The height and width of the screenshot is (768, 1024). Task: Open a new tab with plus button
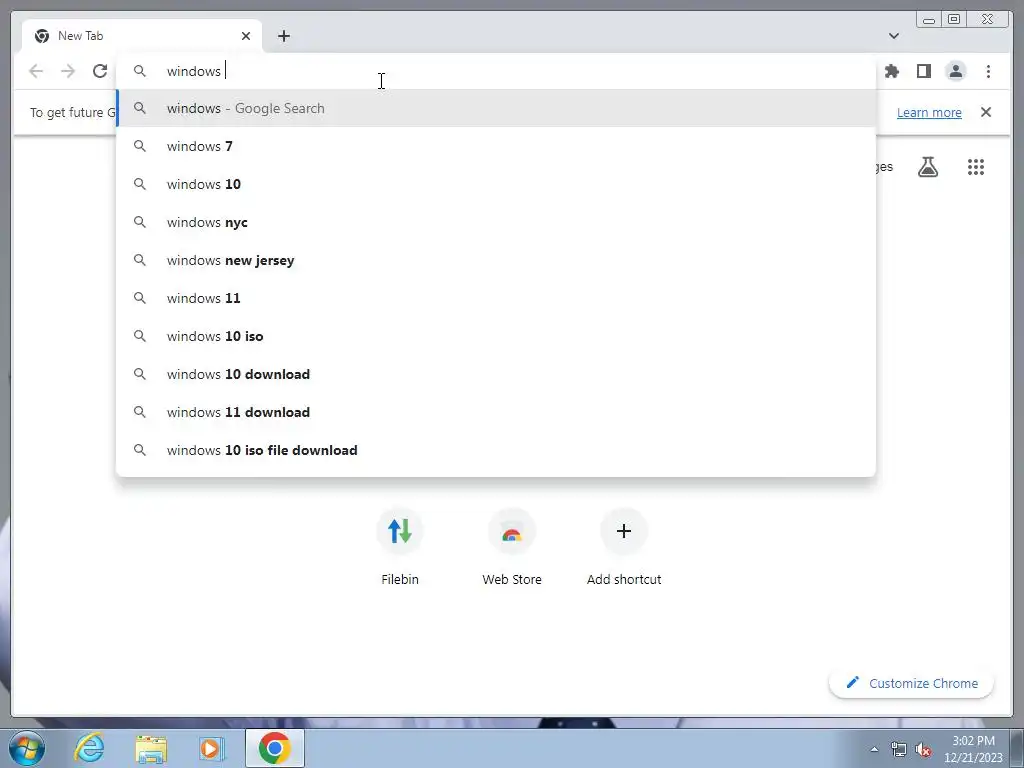tap(283, 36)
